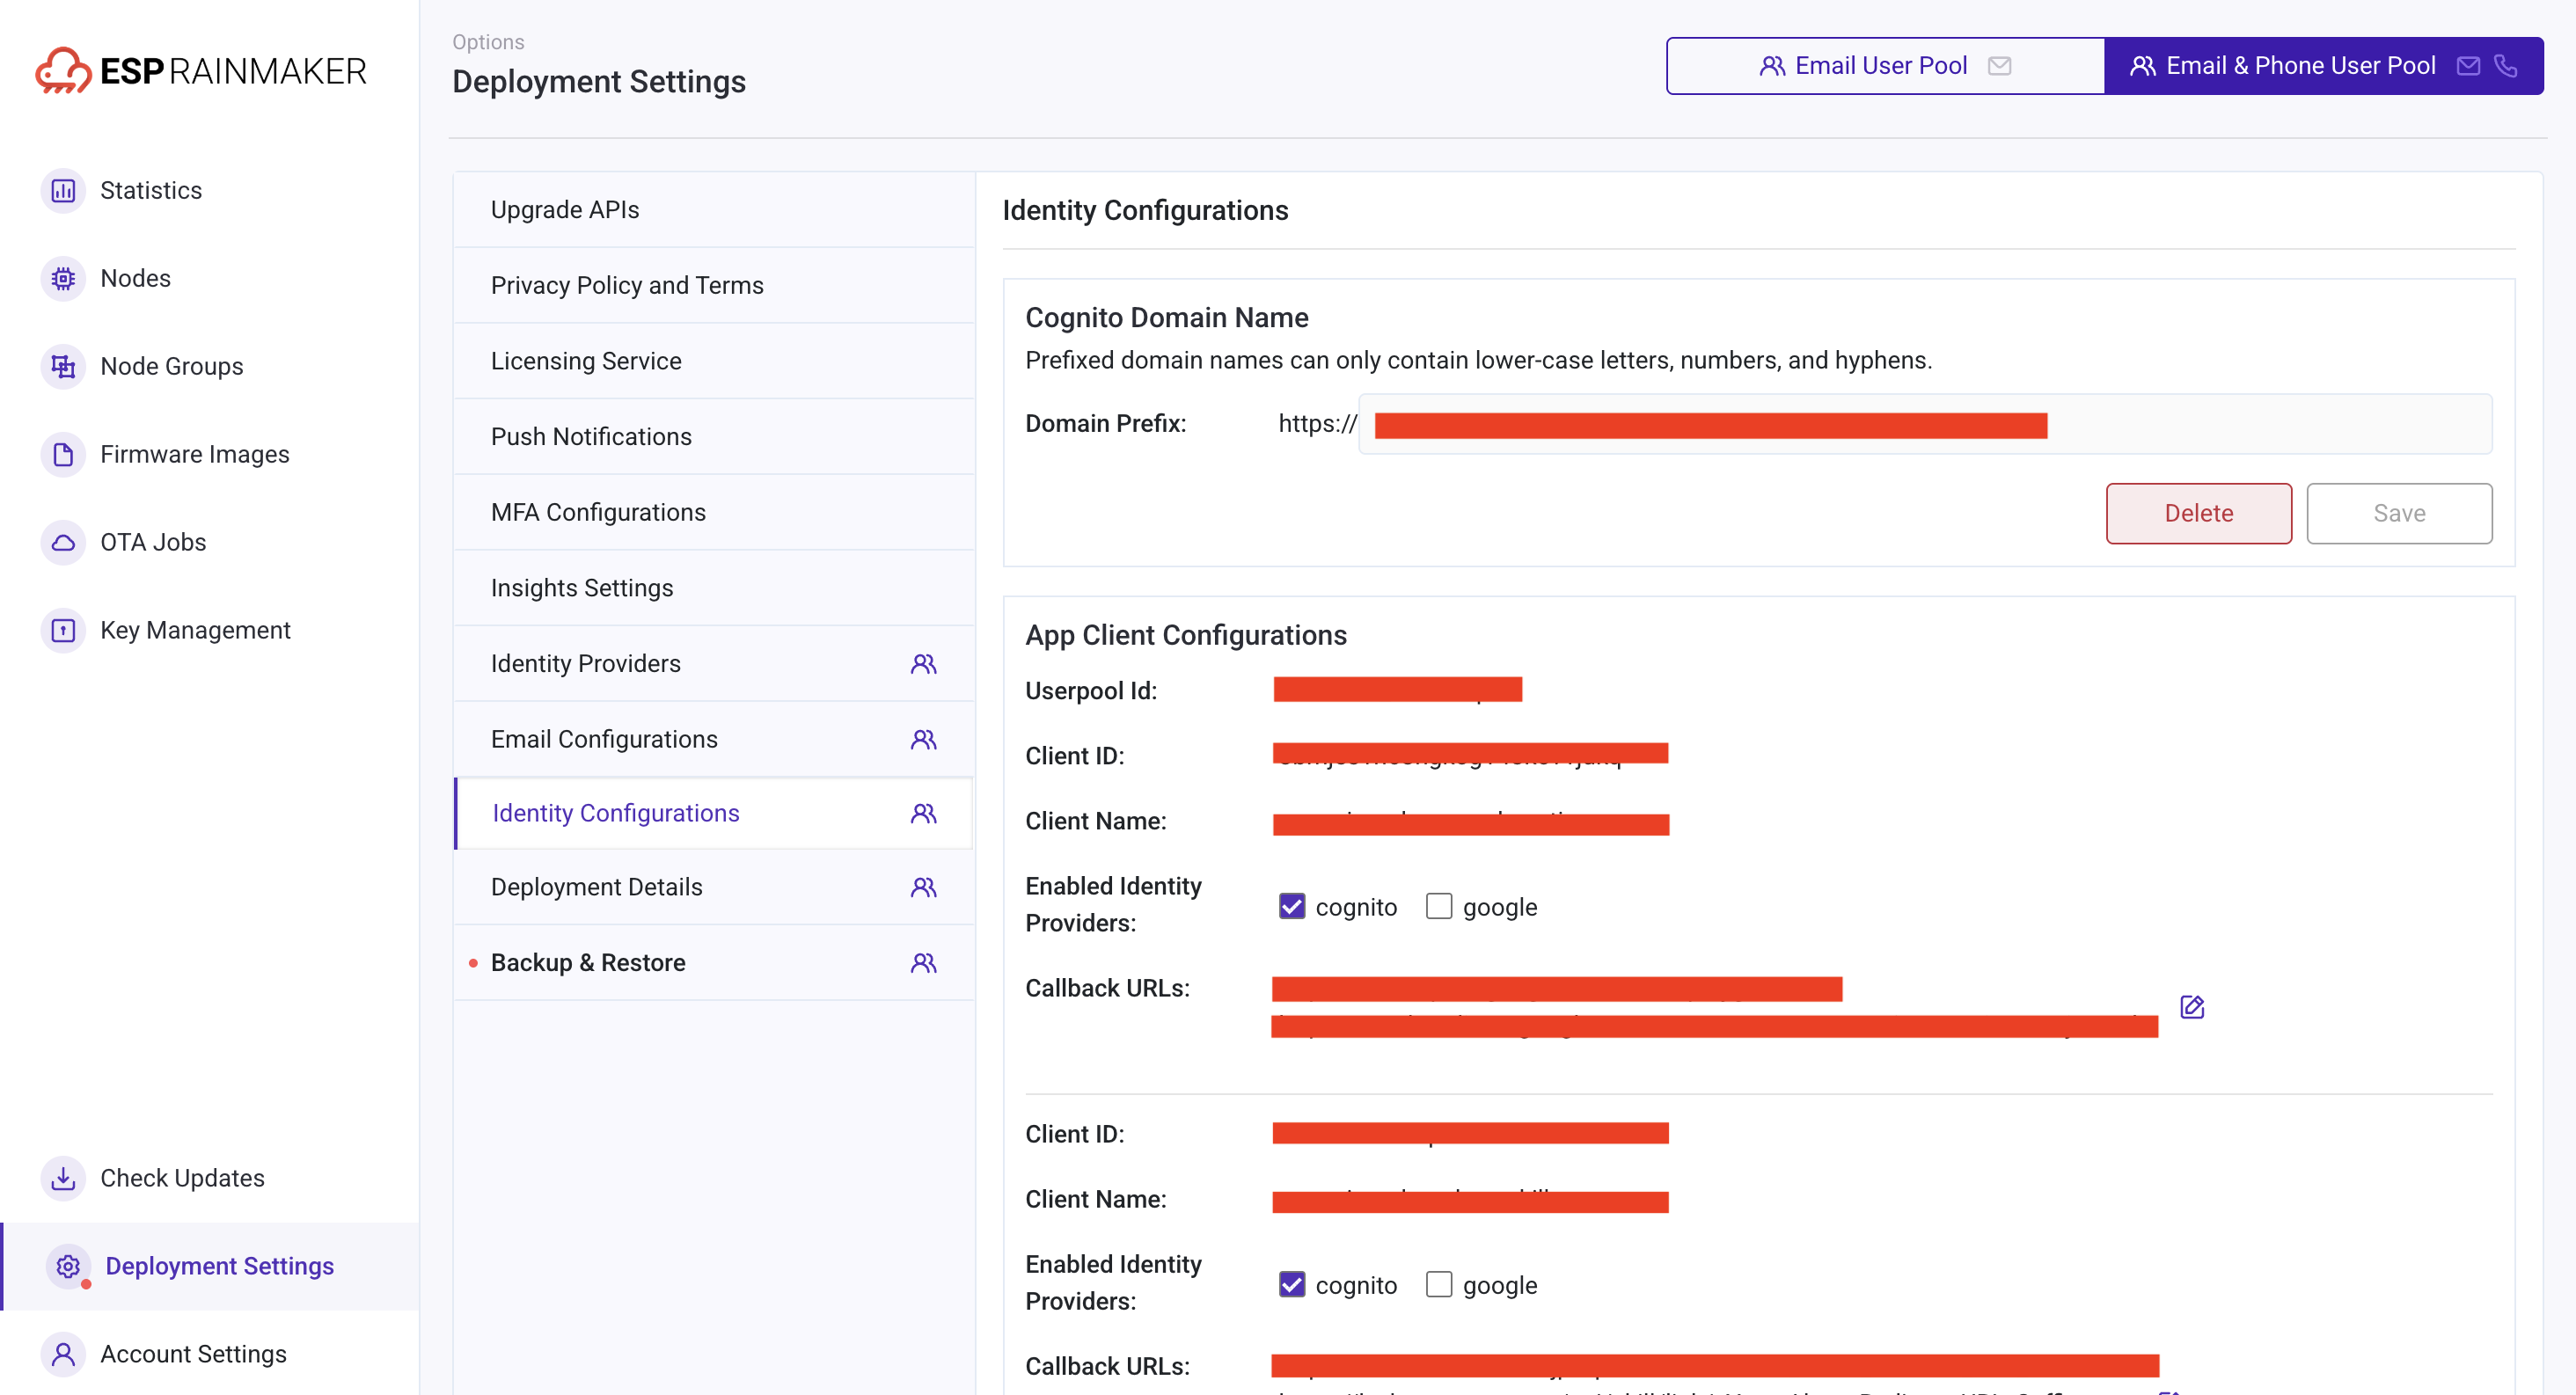Click the Nodes chip icon

pos(63,278)
